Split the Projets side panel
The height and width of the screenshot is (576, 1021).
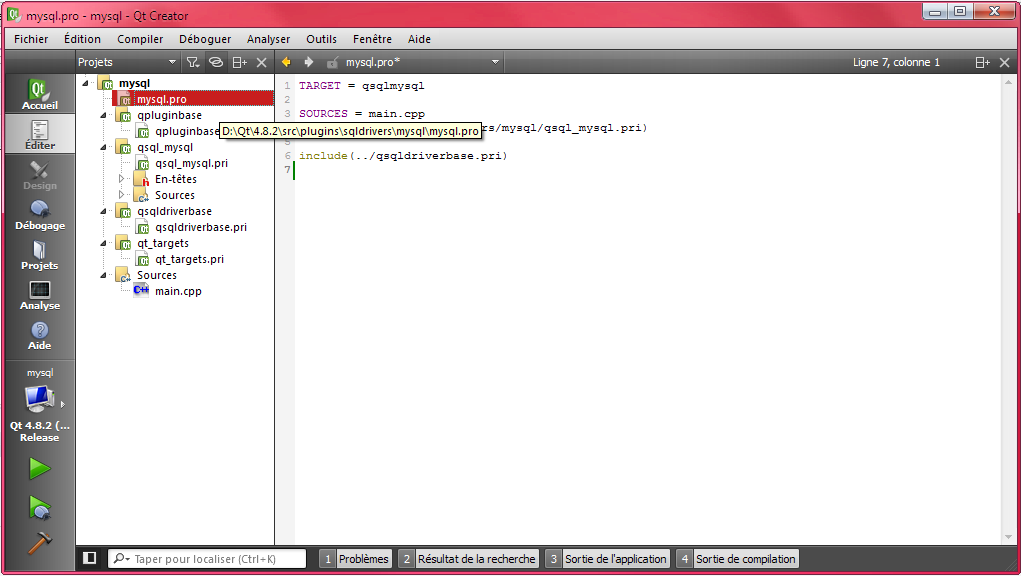(x=240, y=62)
